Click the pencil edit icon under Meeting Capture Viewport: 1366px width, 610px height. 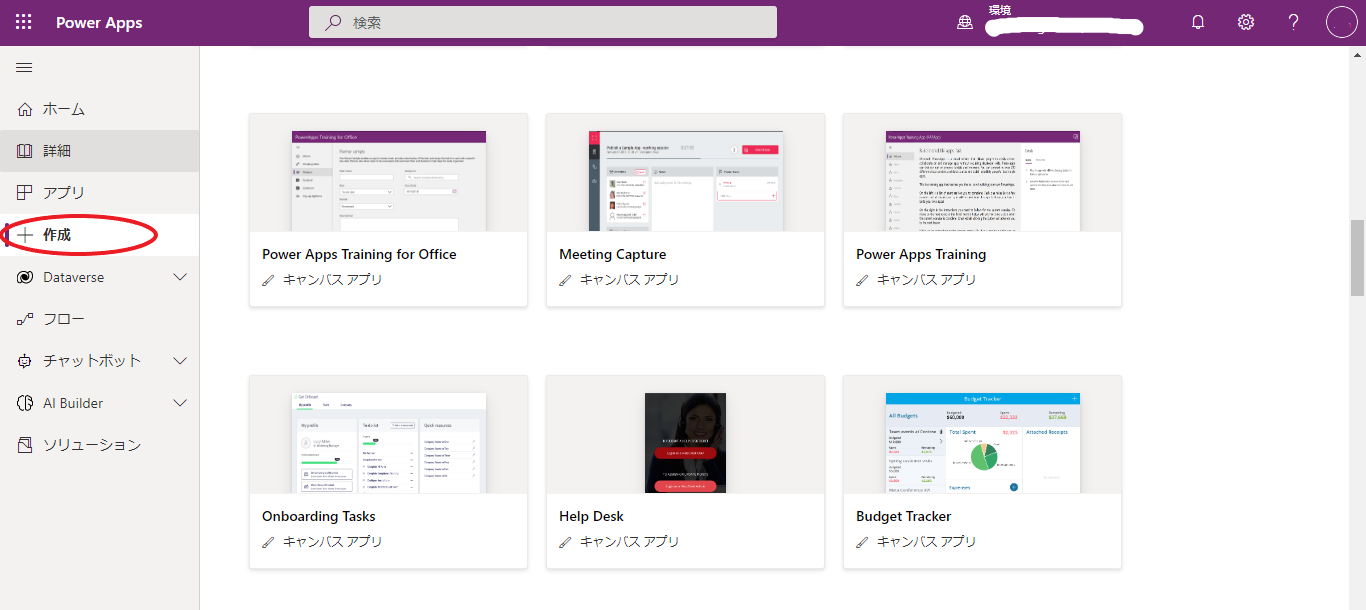point(565,281)
